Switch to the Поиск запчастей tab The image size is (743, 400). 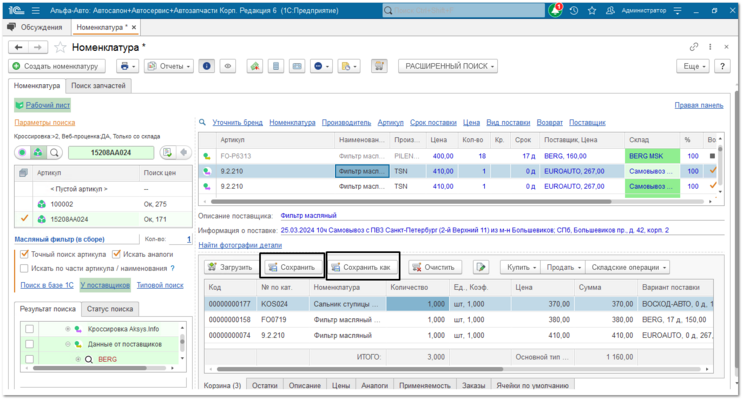[99, 86]
